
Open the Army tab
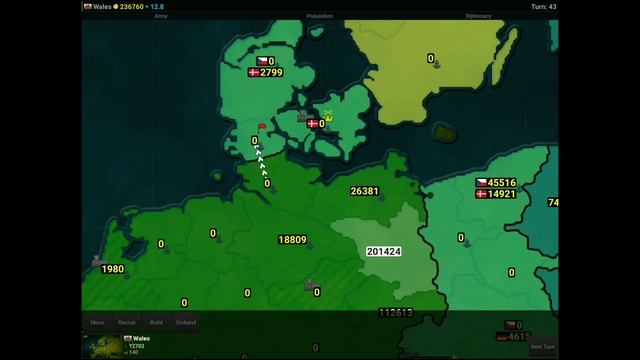(x=161, y=16)
